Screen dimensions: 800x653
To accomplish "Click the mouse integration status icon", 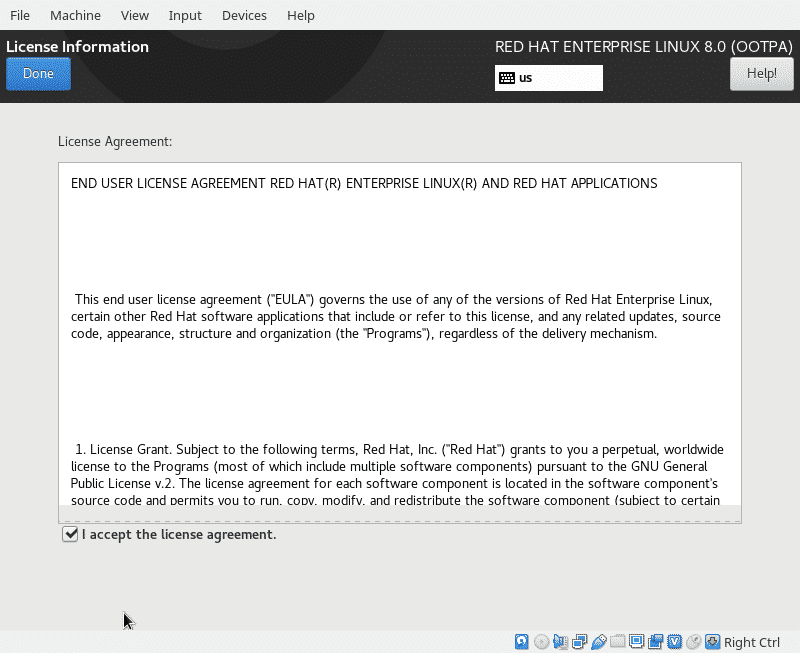I will (694, 641).
